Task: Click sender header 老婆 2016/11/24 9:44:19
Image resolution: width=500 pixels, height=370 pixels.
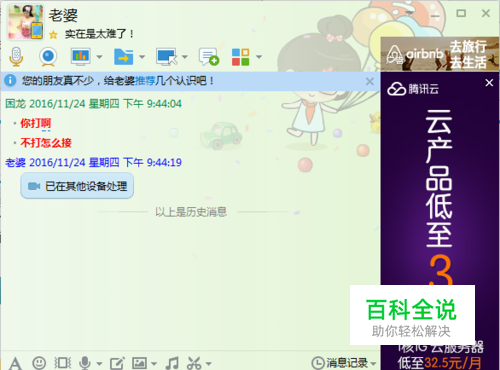Action: pyautogui.click(x=93, y=163)
